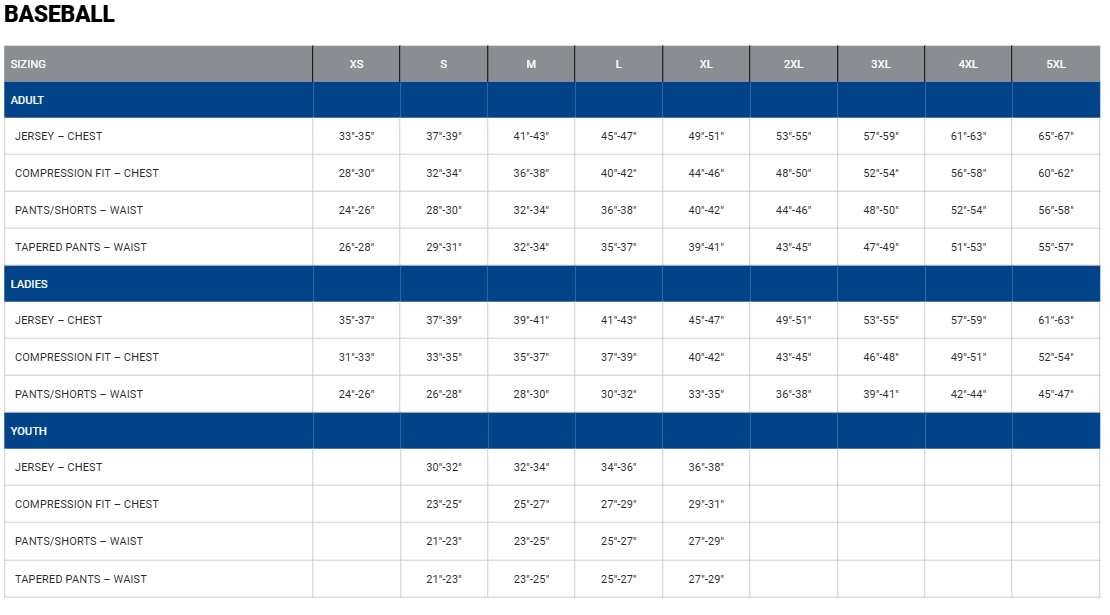1110x615 pixels.
Task: Click the 2XL size column header
Action: pyautogui.click(x=793, y=64)
